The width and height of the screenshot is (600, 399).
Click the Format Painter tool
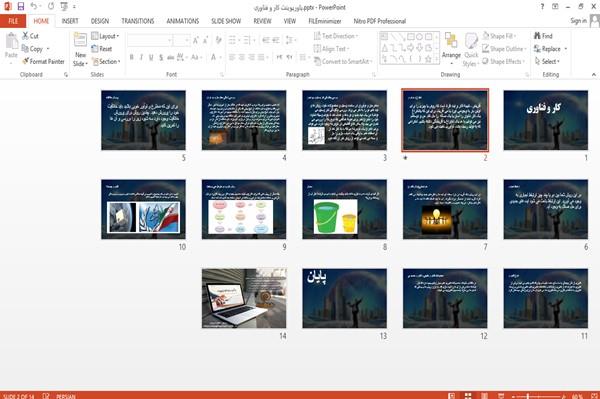click(43, 61)
